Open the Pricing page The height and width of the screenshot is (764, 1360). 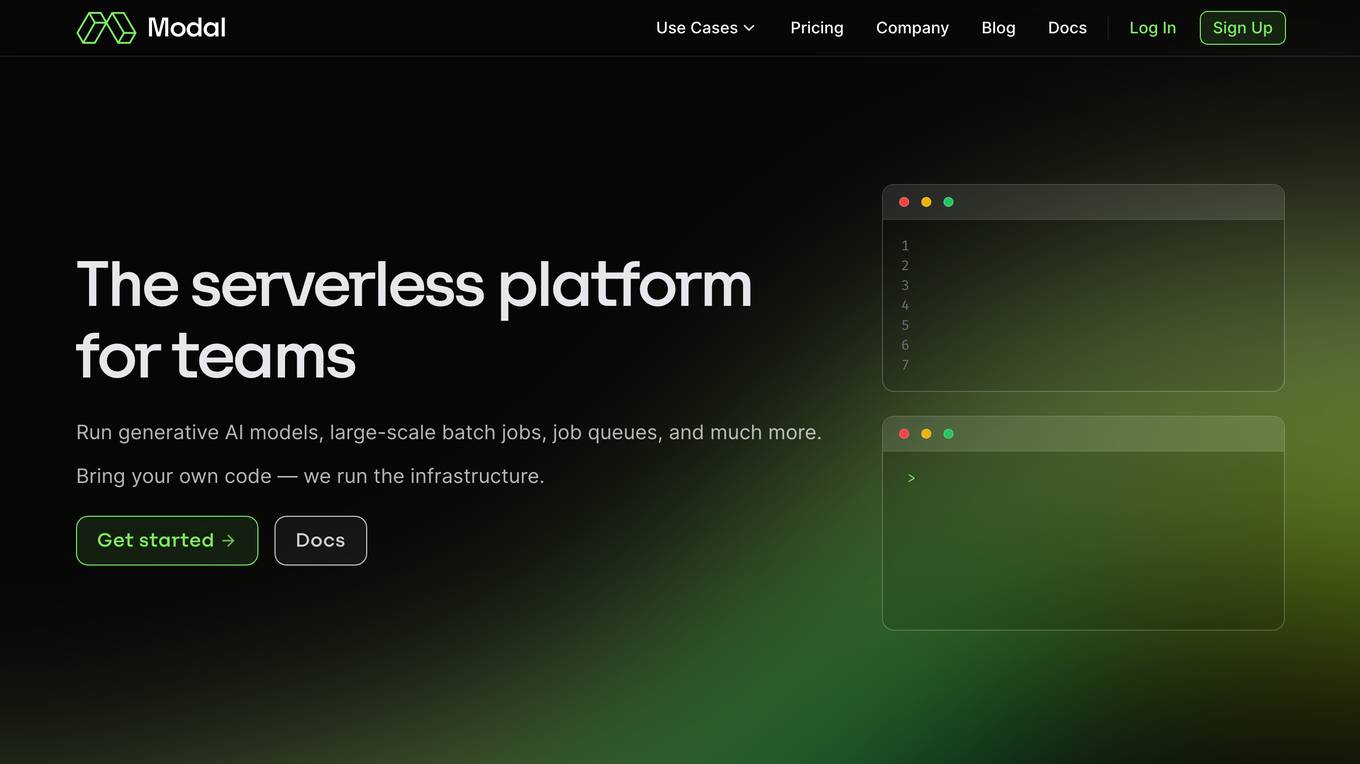click(x=817, y=28)
